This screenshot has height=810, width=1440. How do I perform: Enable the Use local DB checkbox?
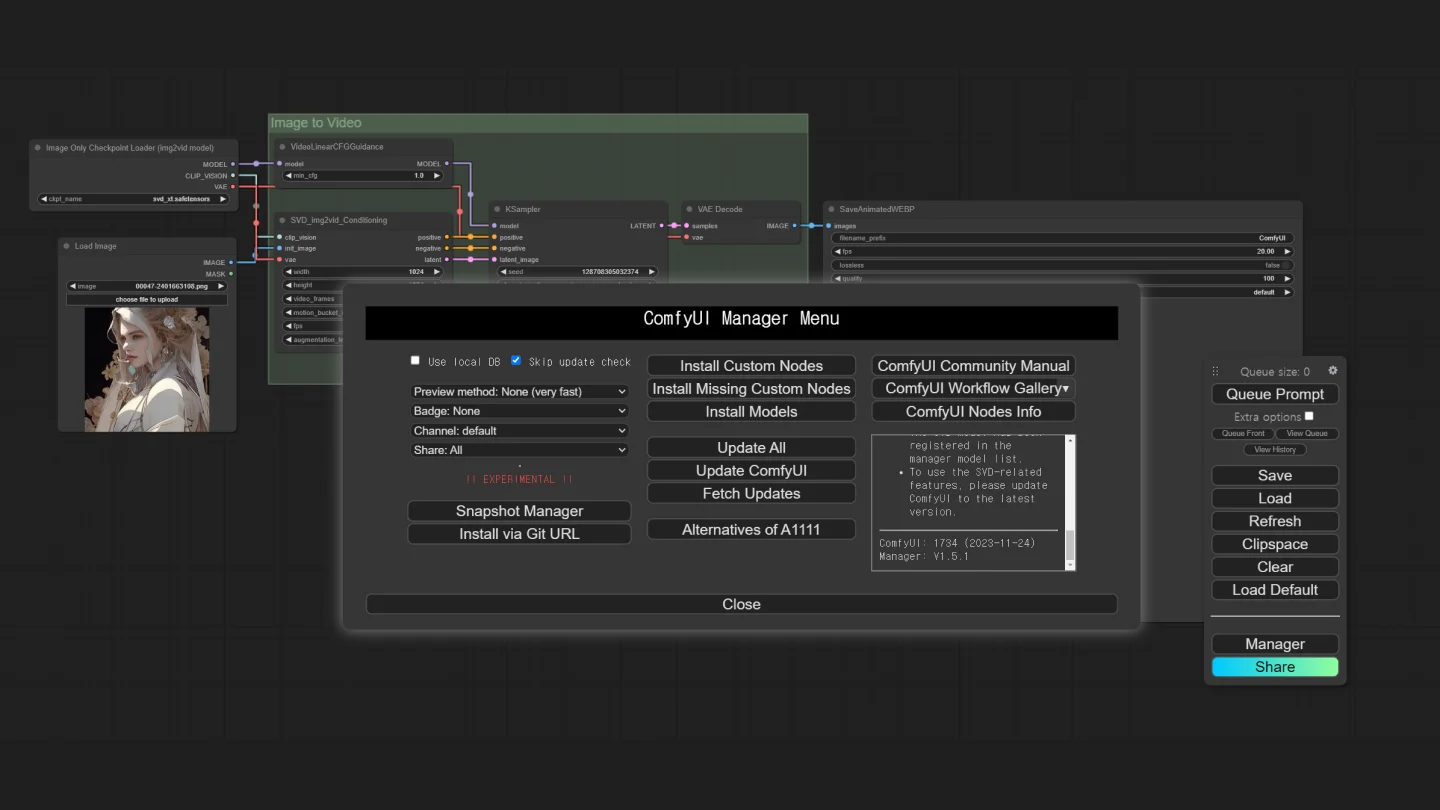(415, 361)
